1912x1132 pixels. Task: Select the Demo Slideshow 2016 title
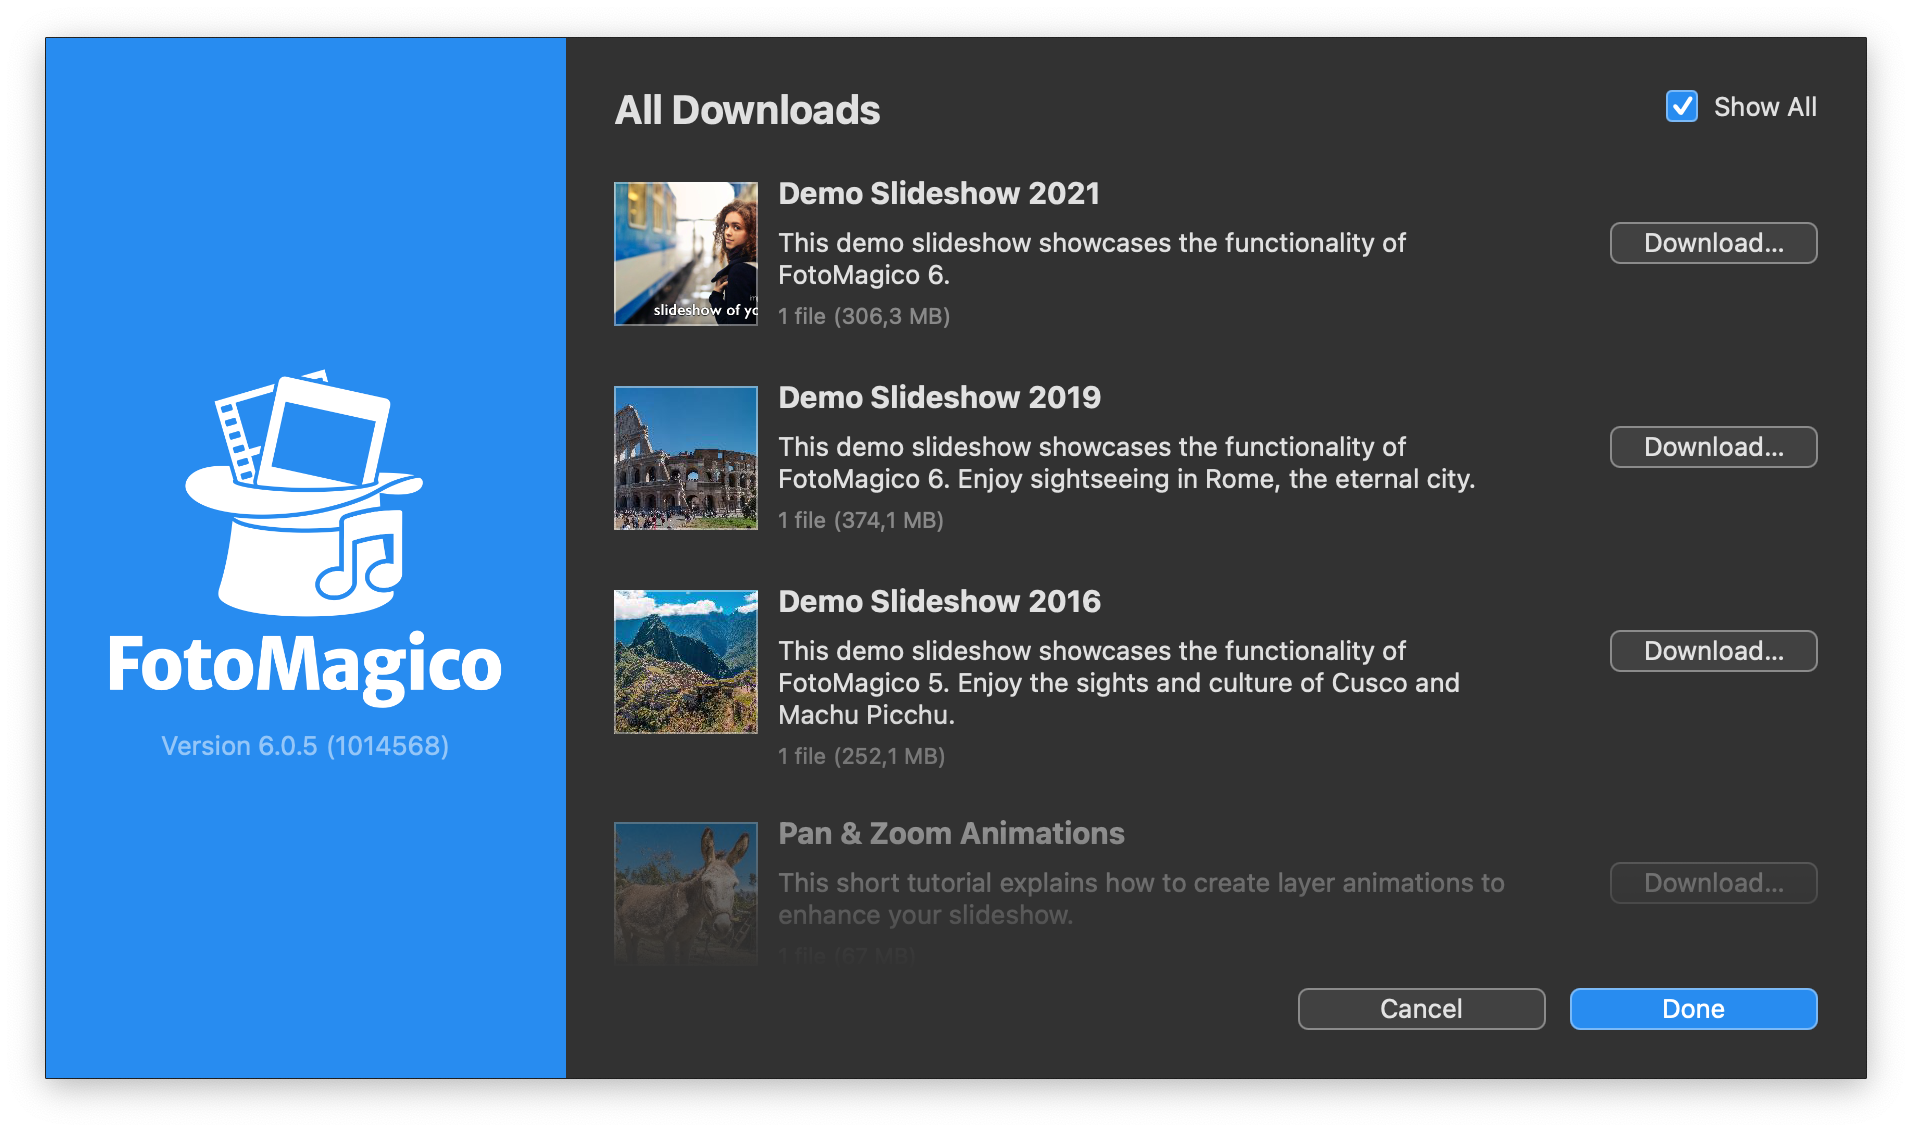click(938, 601)
